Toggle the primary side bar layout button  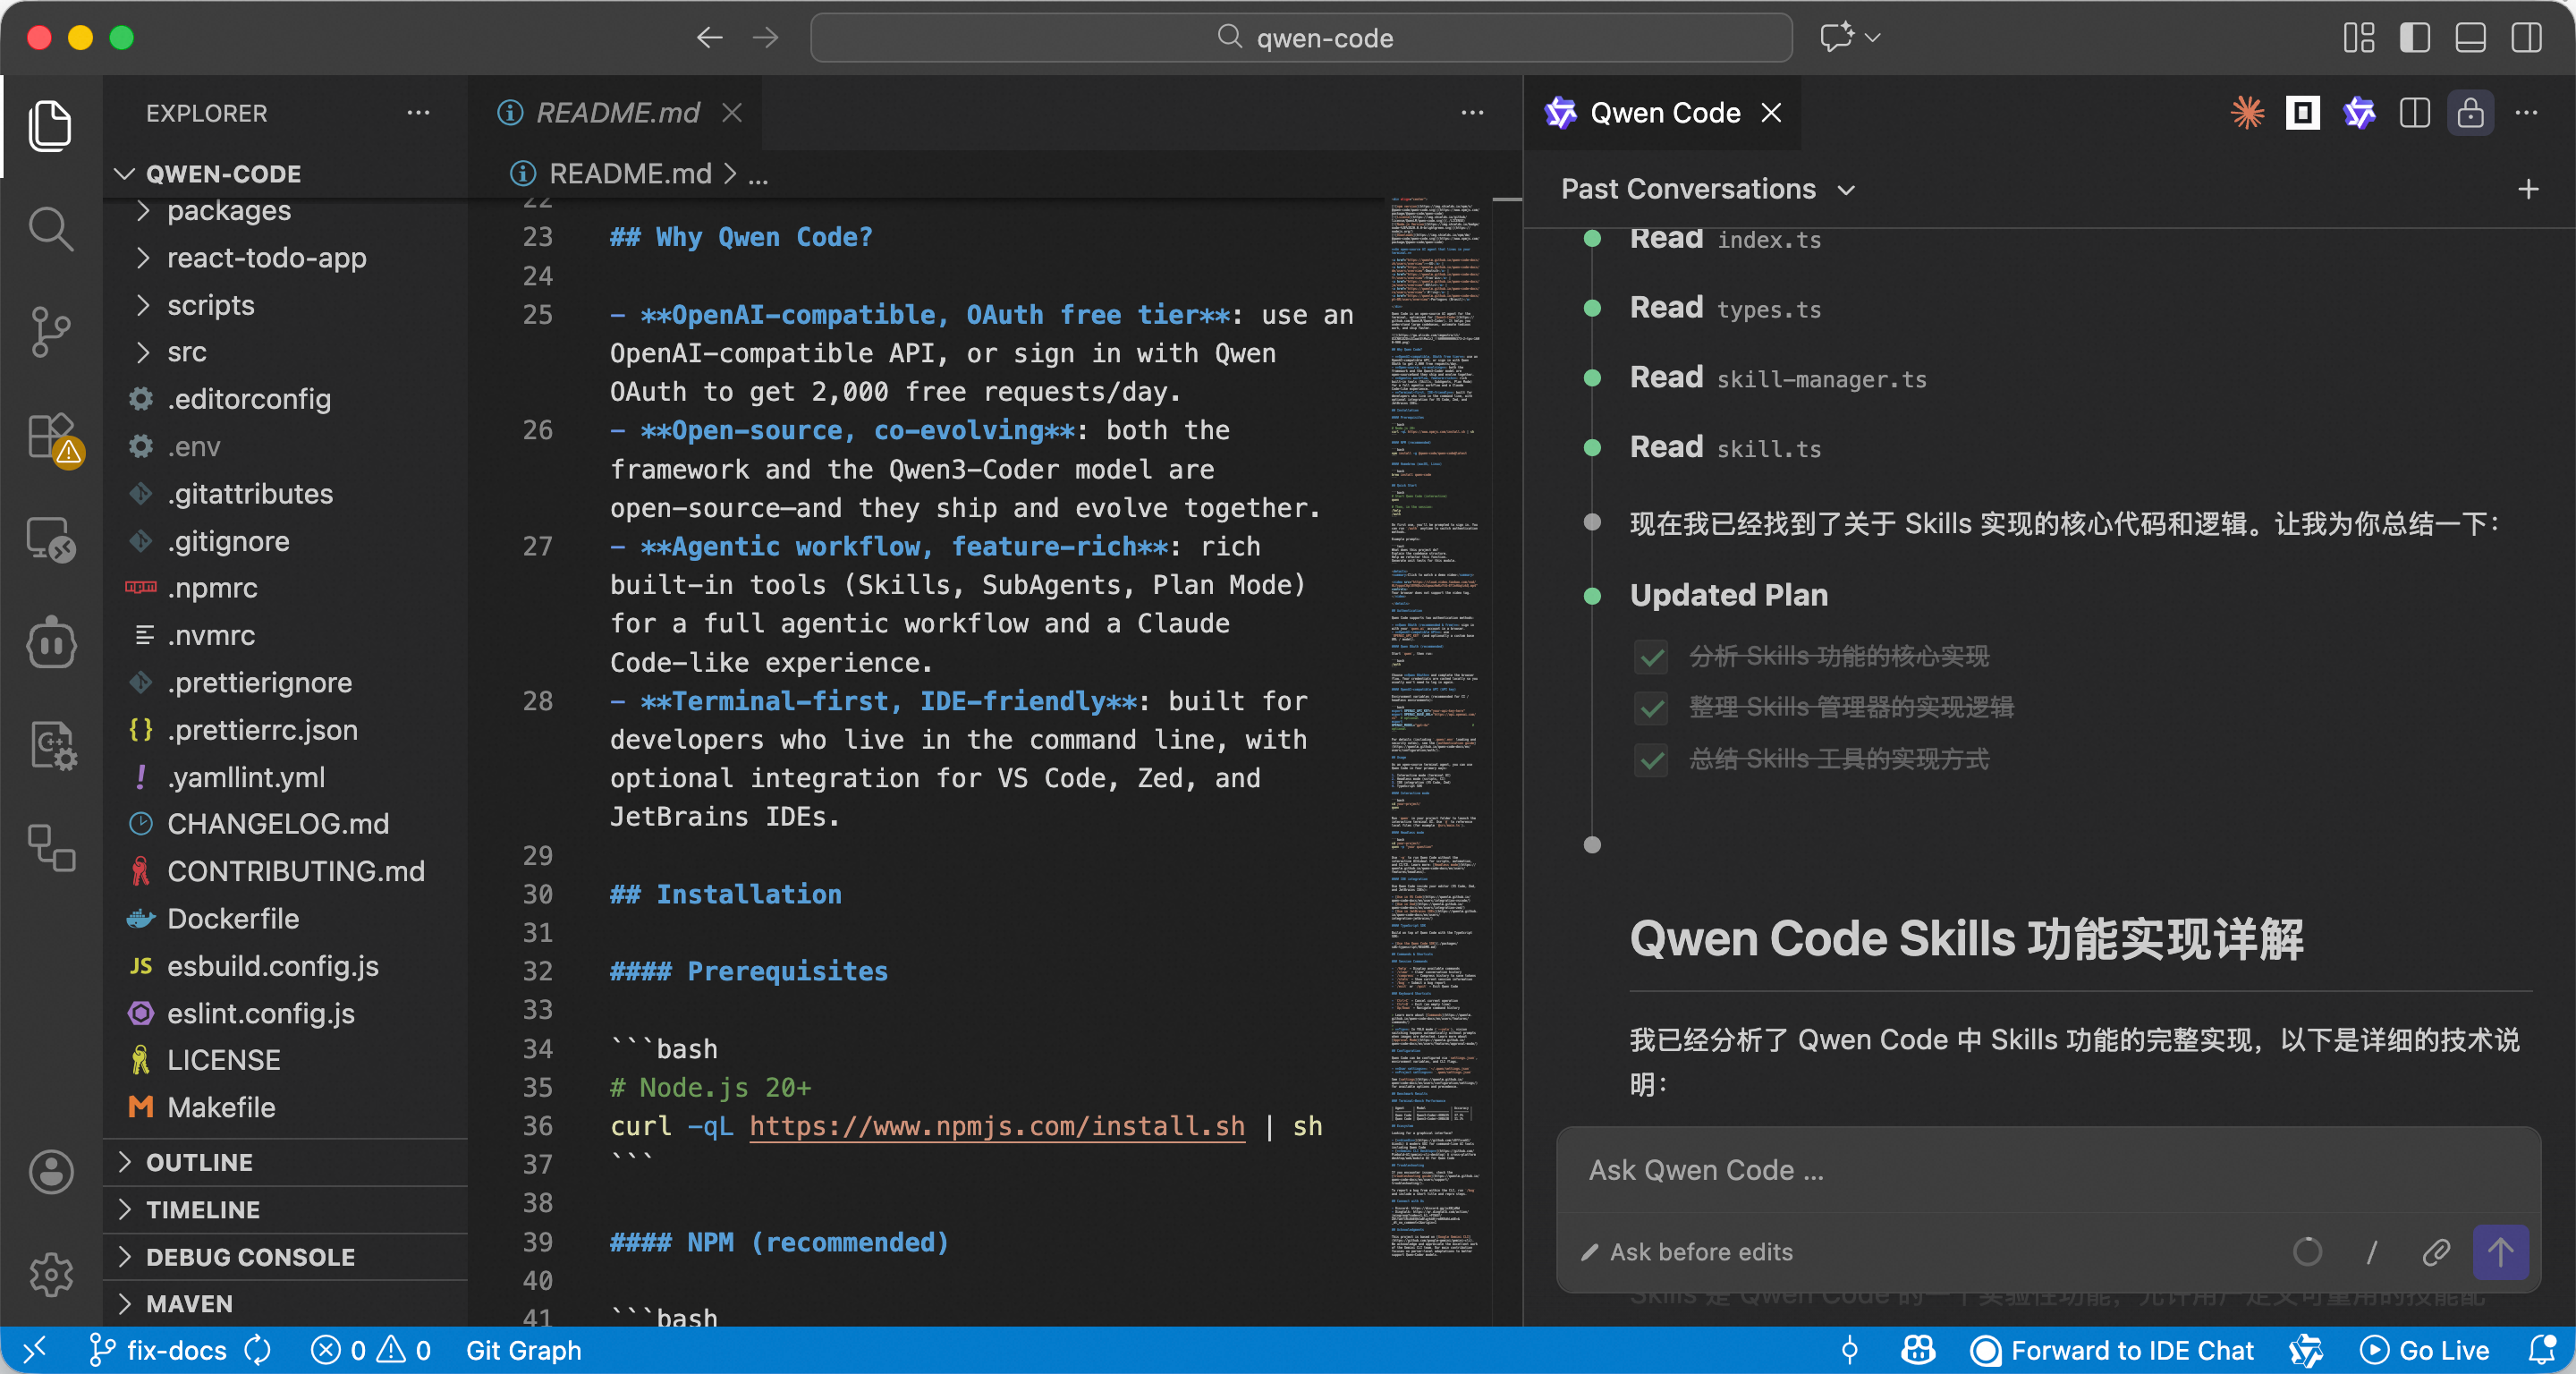[2414, 38]
